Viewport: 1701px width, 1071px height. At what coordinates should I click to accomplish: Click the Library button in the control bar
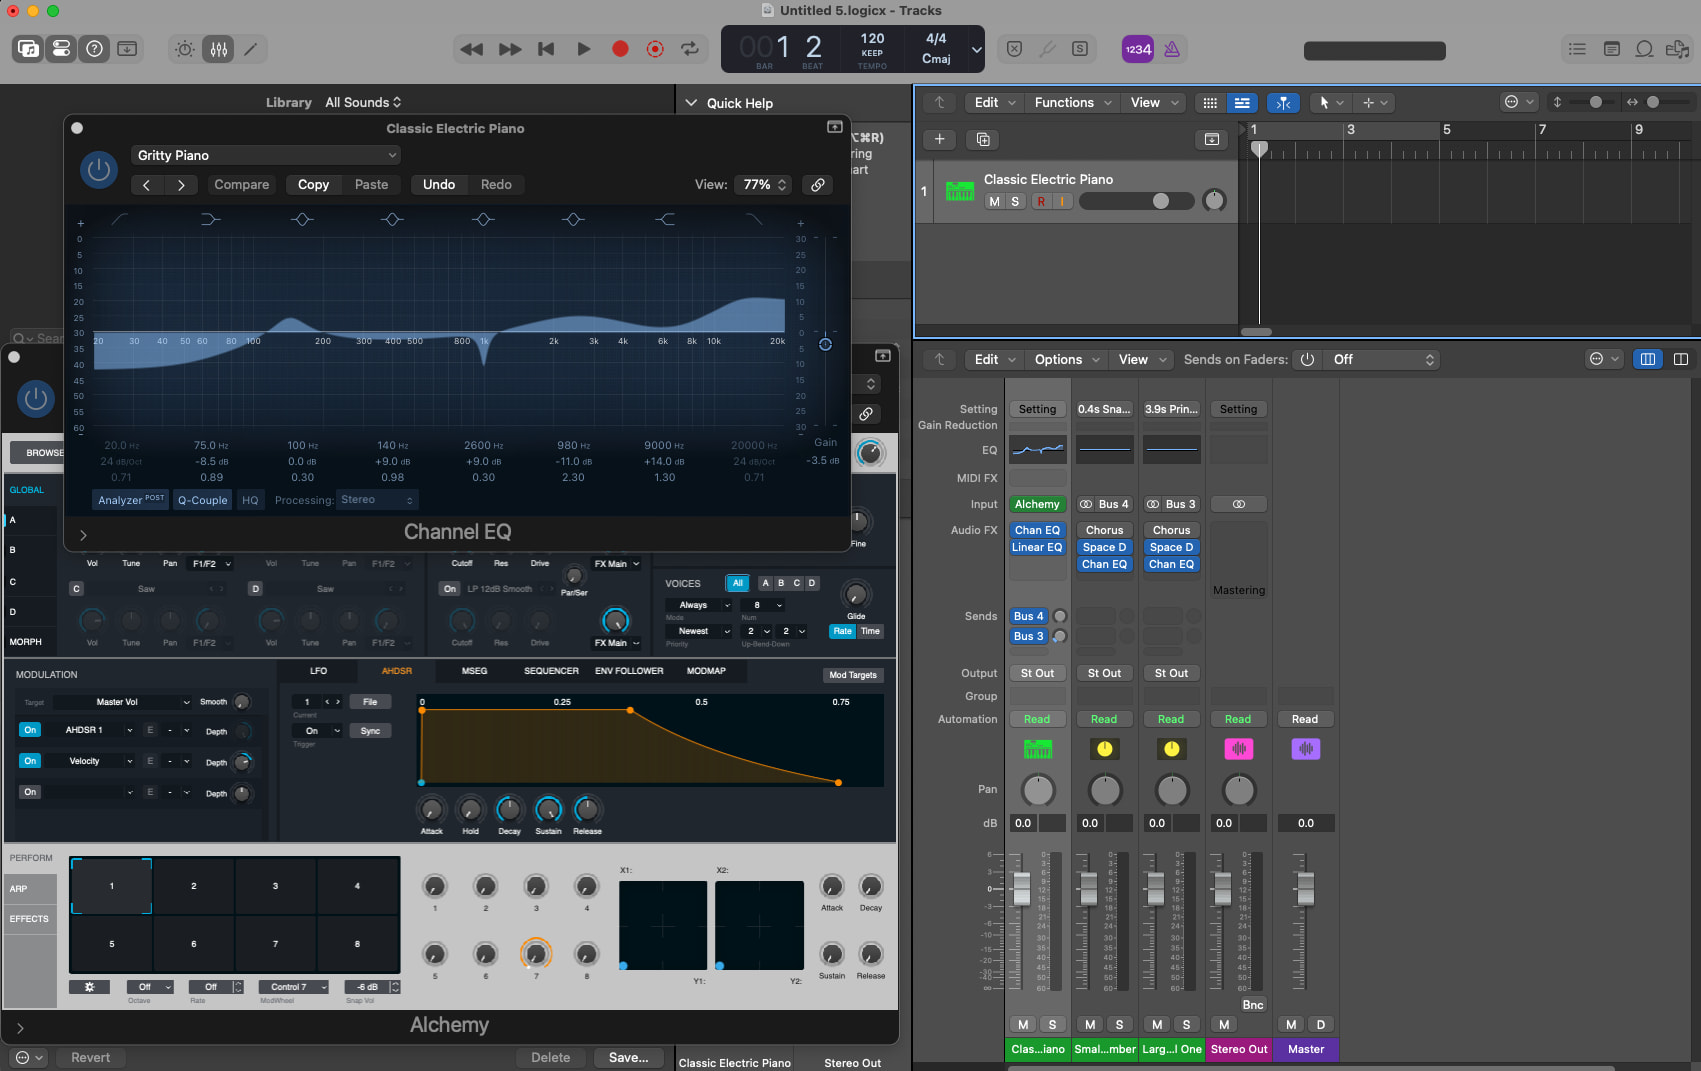click(x=29, y=49)
